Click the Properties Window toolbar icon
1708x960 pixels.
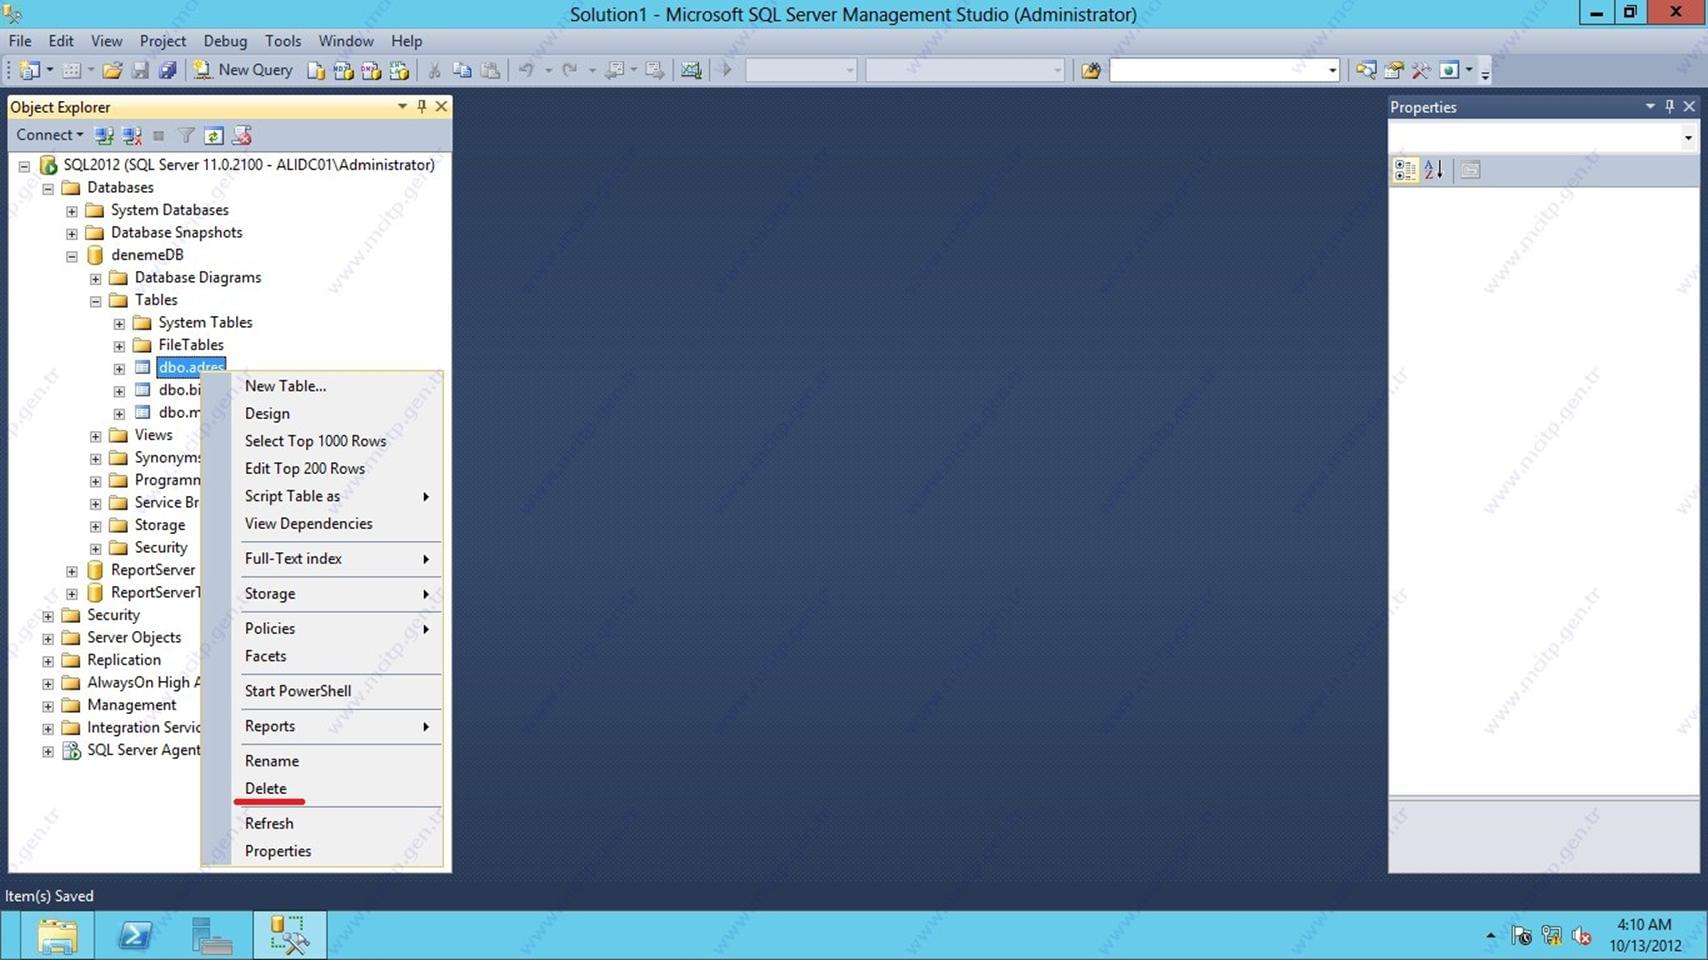(1393, 70)
